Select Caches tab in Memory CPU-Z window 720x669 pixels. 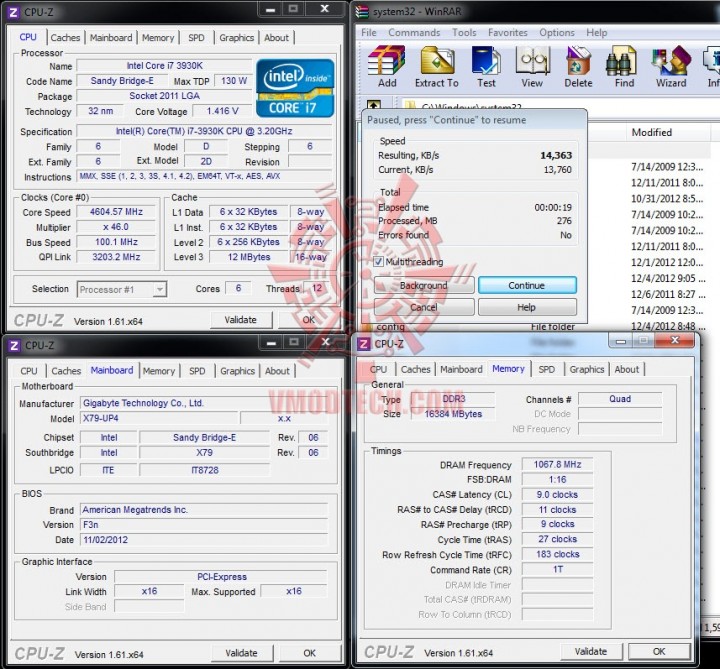(416, 370)
